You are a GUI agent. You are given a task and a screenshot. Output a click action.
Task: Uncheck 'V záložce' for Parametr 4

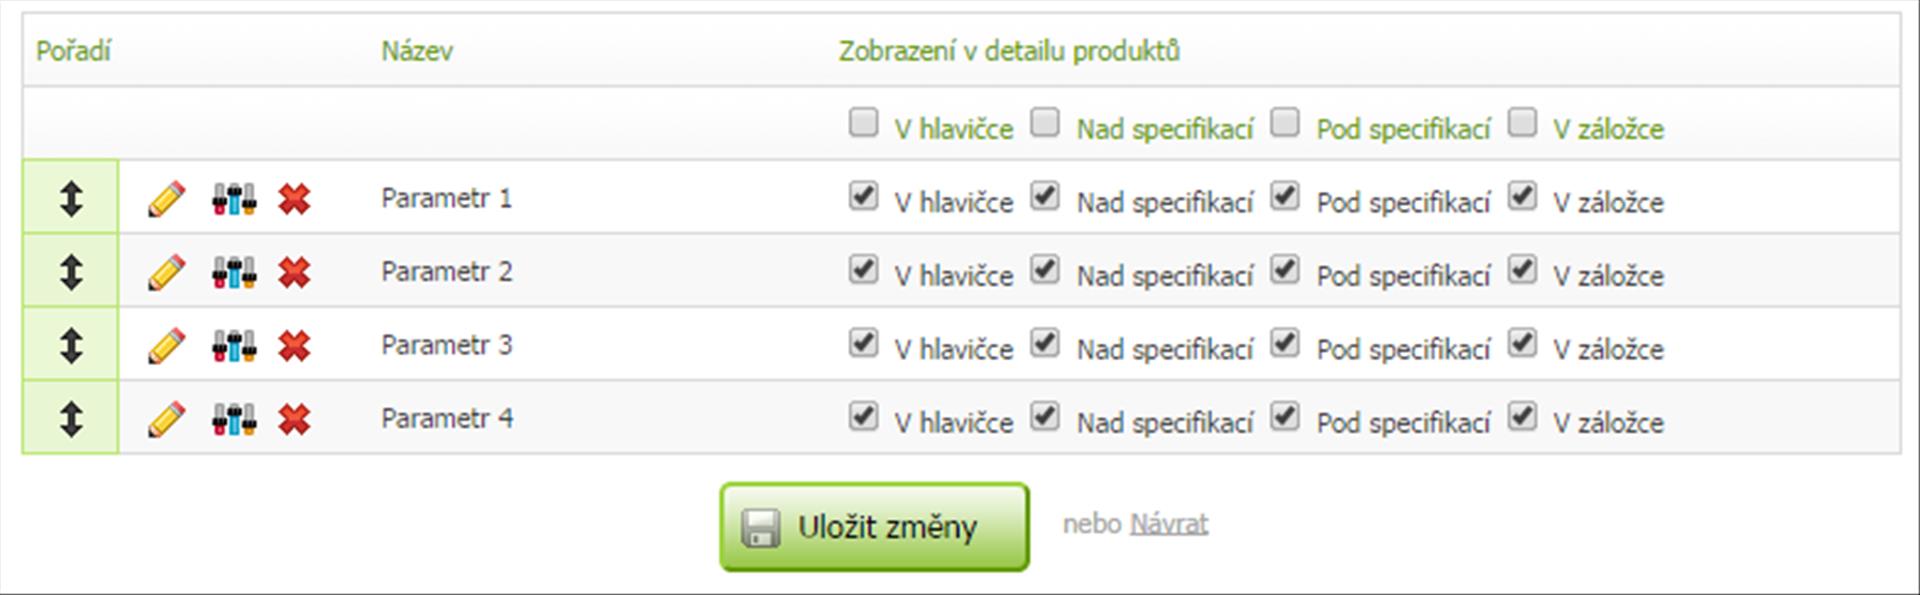click(1522, 416)
